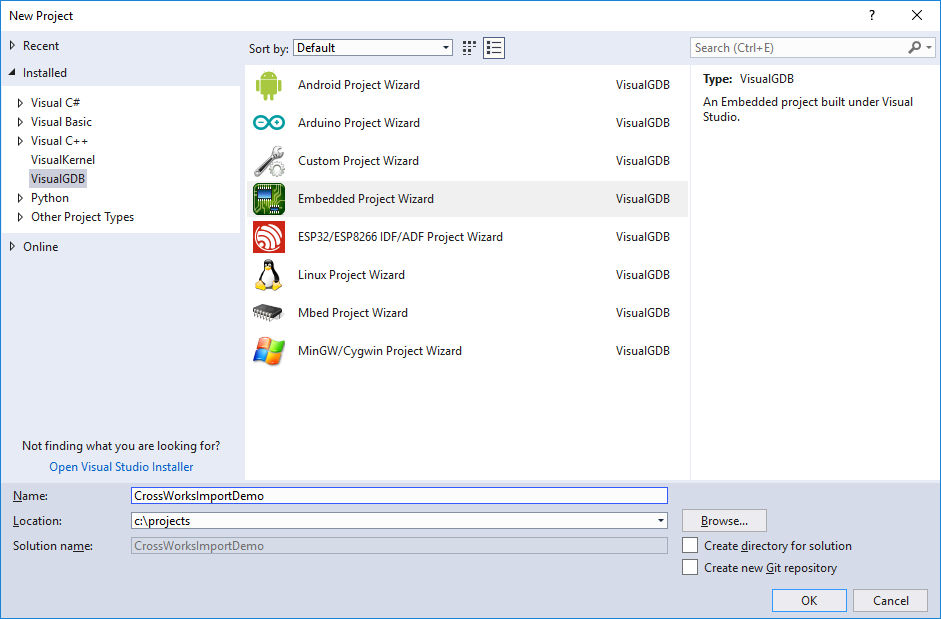
Task: Open the search options dropdown arrow
Action: (928, 47)
